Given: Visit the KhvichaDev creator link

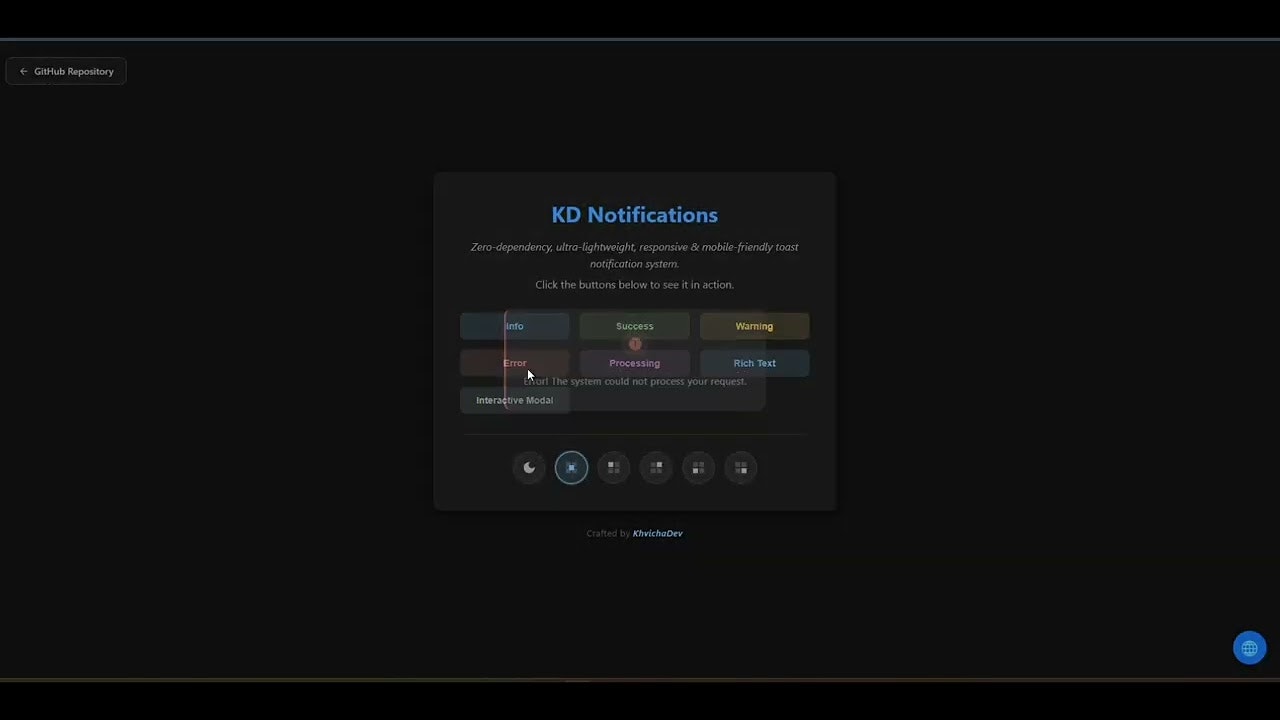Looking at the screenshot, I should coord(657,533).
